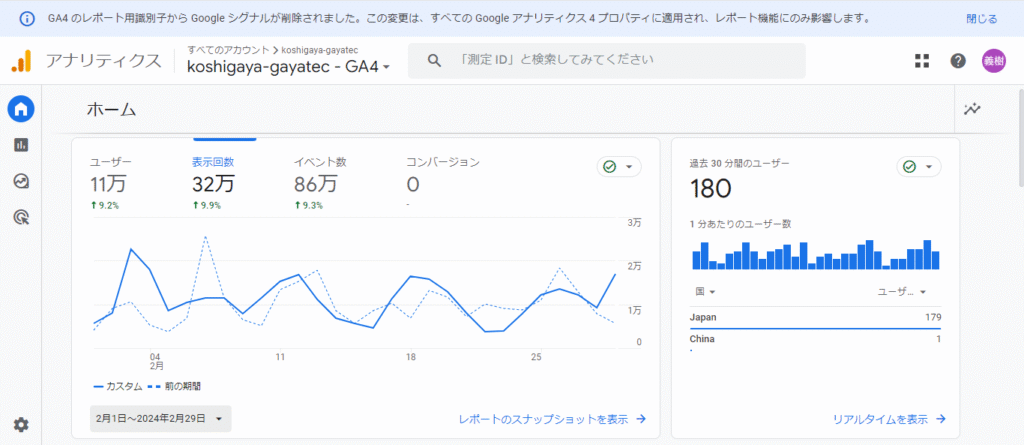1024x445 pixels.
Task: Click the search magnifier icon
Action: (x=434, y=60)
